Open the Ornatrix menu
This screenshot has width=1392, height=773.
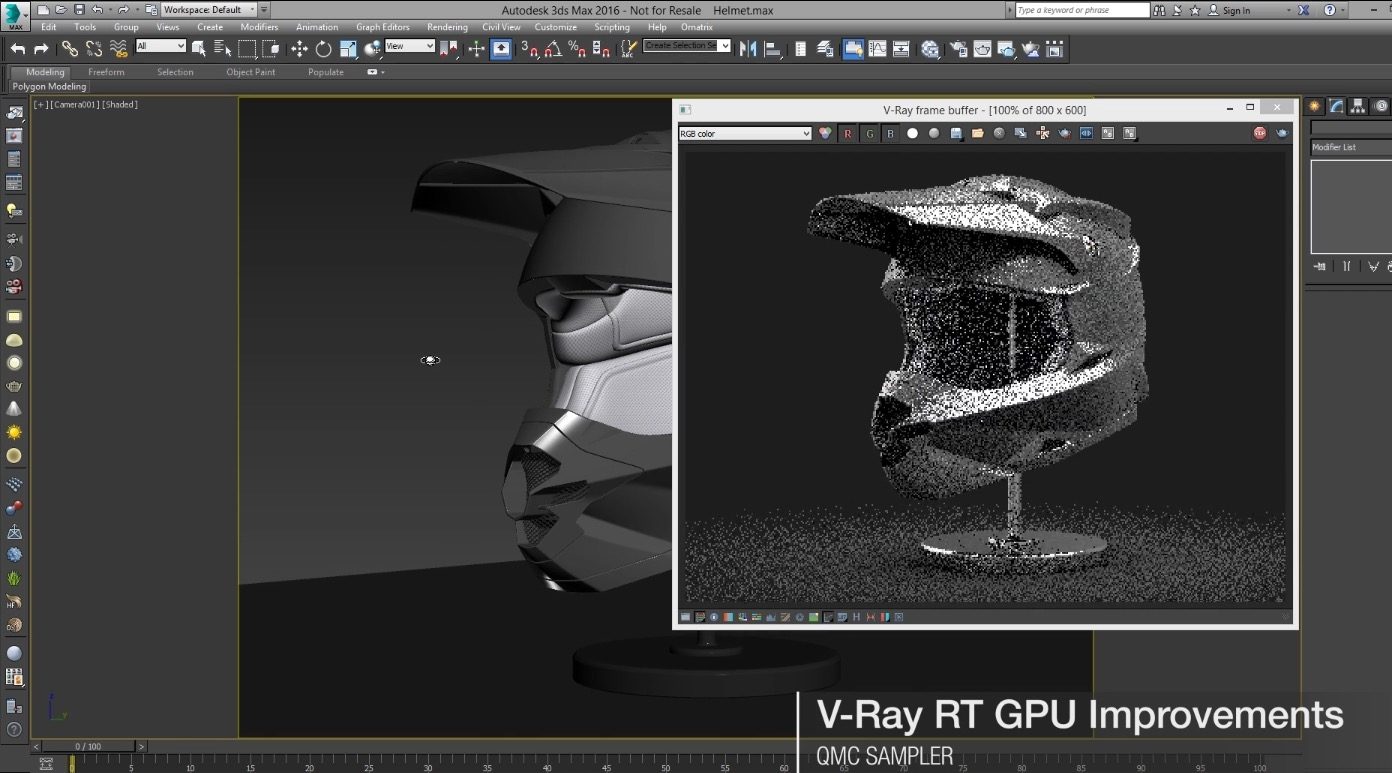click(x=696, y=27)
